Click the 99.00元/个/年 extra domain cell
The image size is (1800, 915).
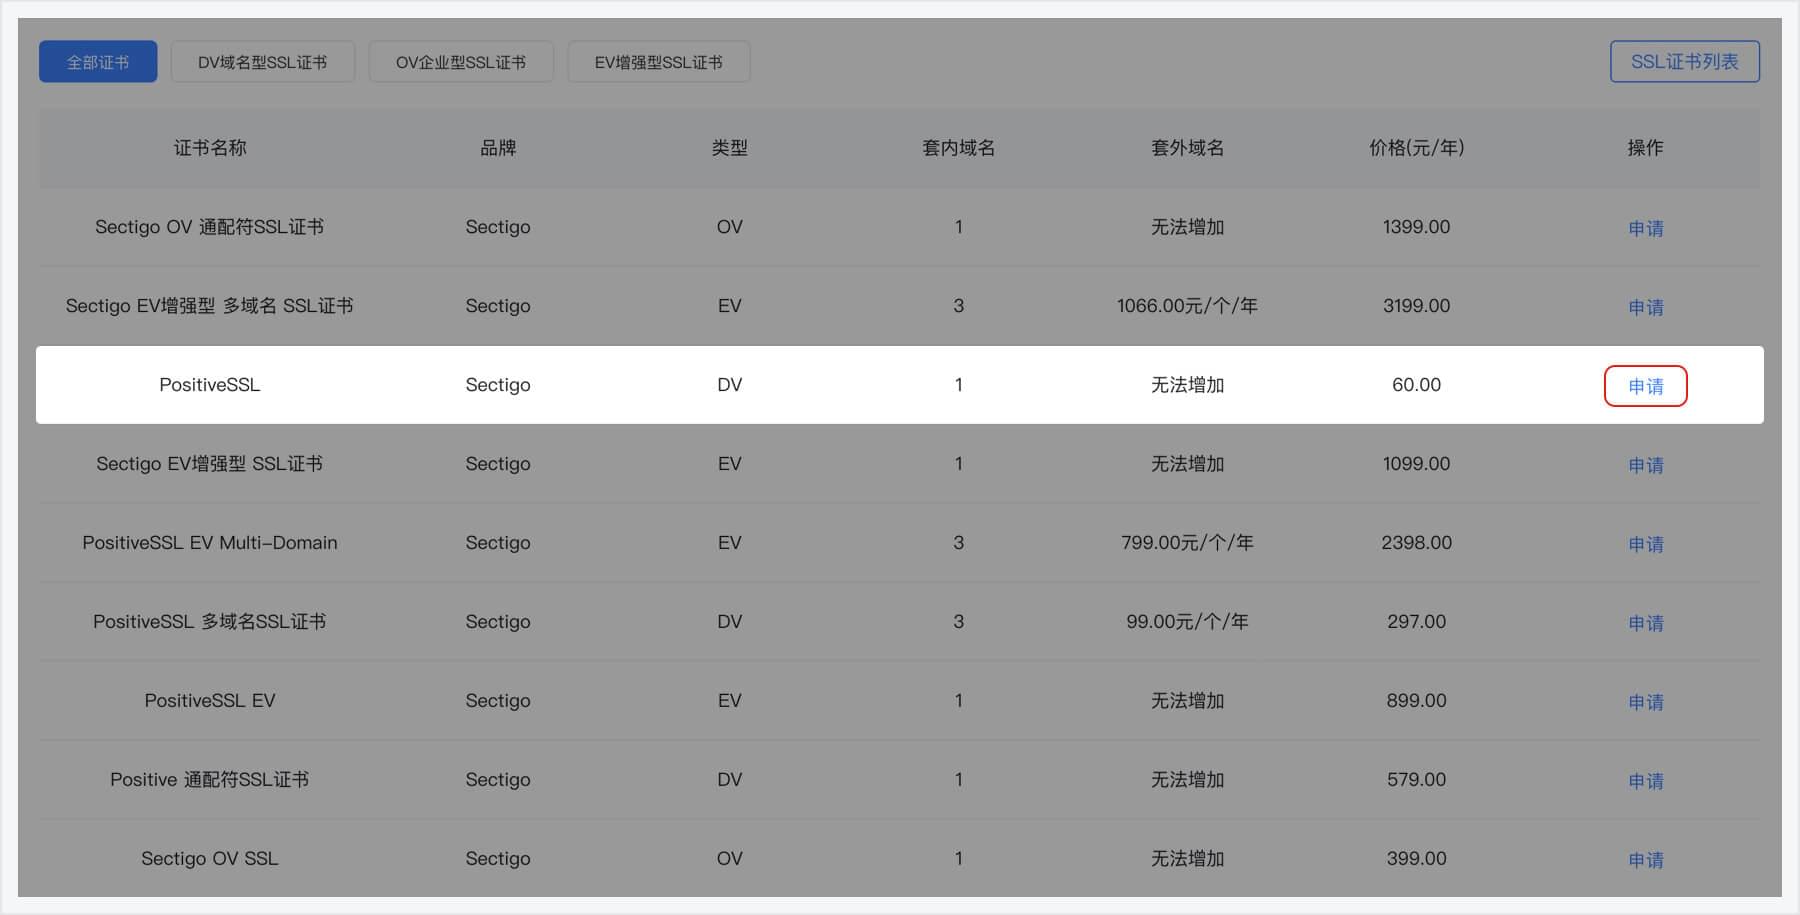click(1188, 622)
